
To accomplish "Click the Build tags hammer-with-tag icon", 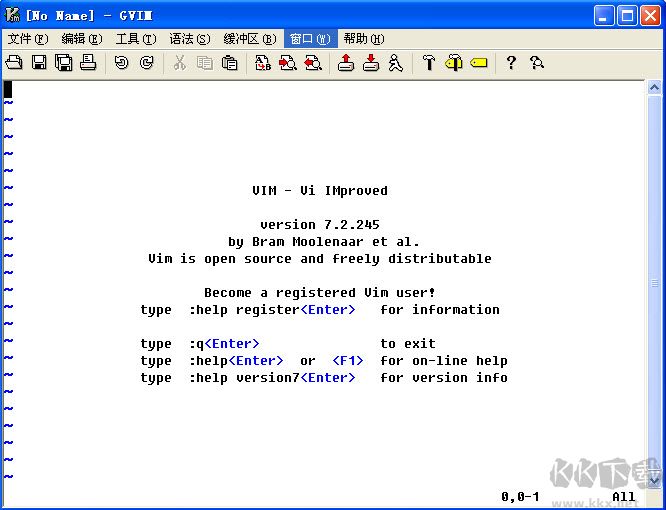I will tap(454, 63).
